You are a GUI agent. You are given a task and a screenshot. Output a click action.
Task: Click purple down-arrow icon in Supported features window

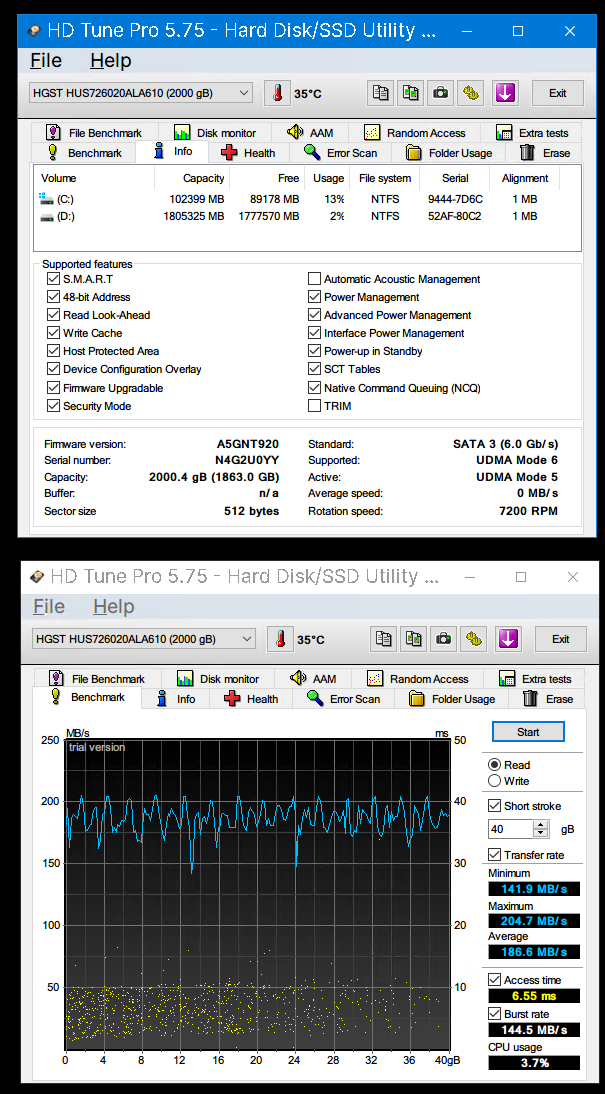[504, 93]
